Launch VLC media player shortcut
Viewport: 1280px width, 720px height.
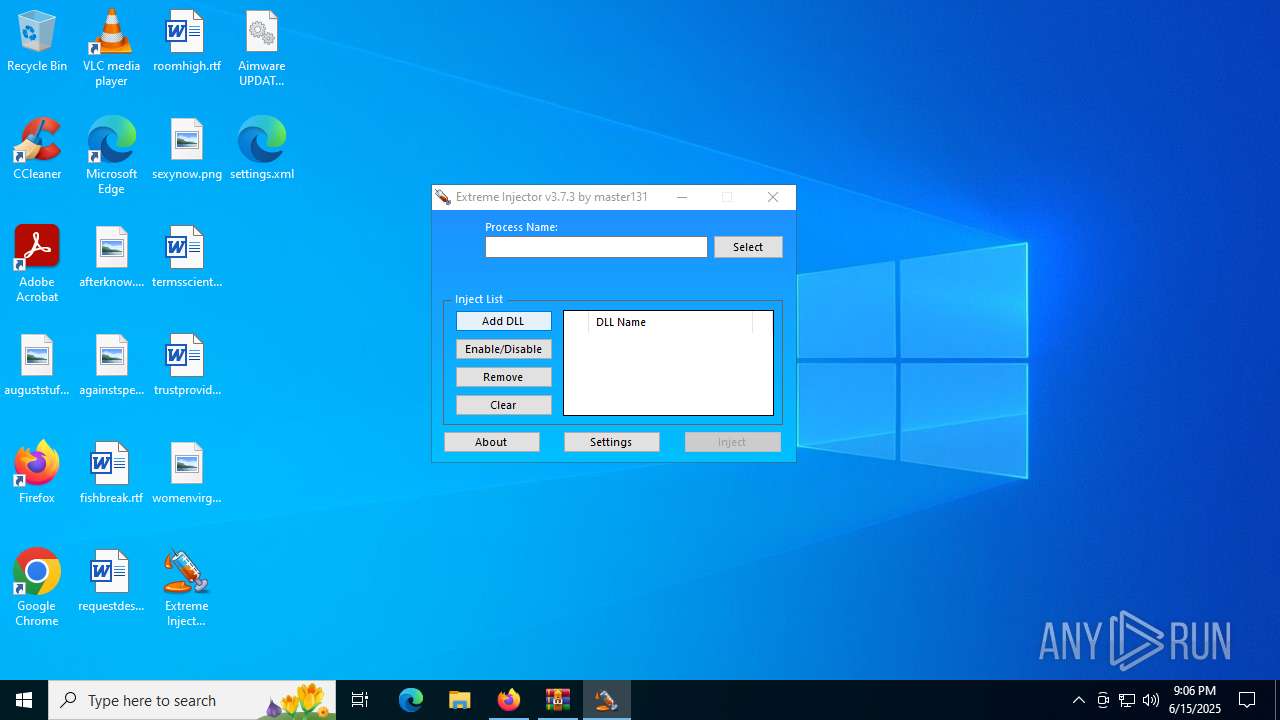pos(111,48)
